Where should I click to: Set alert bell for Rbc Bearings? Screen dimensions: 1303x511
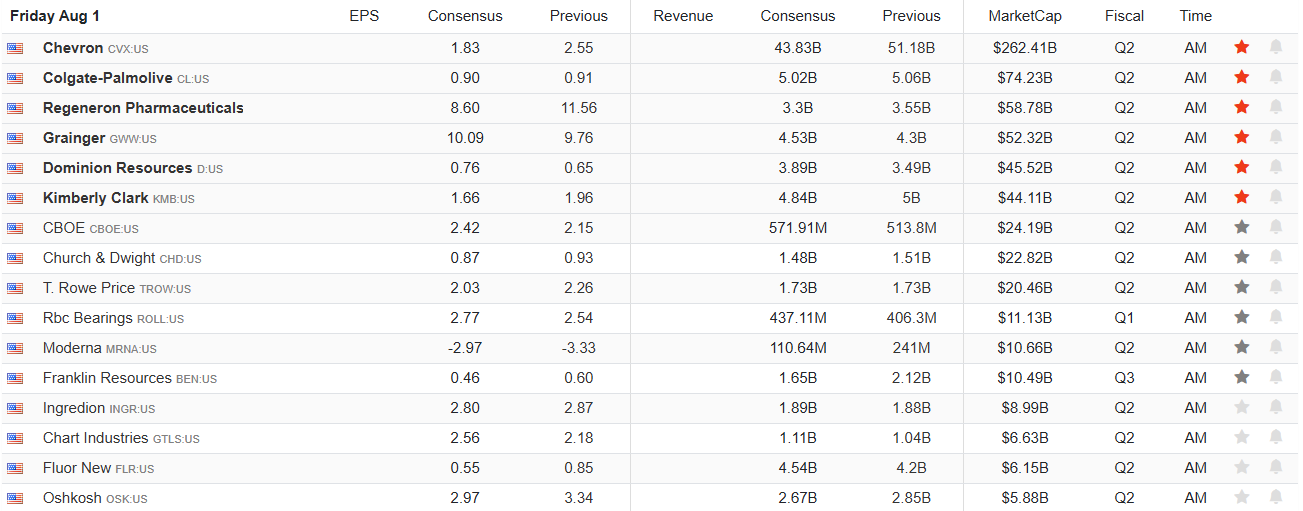1276,317
